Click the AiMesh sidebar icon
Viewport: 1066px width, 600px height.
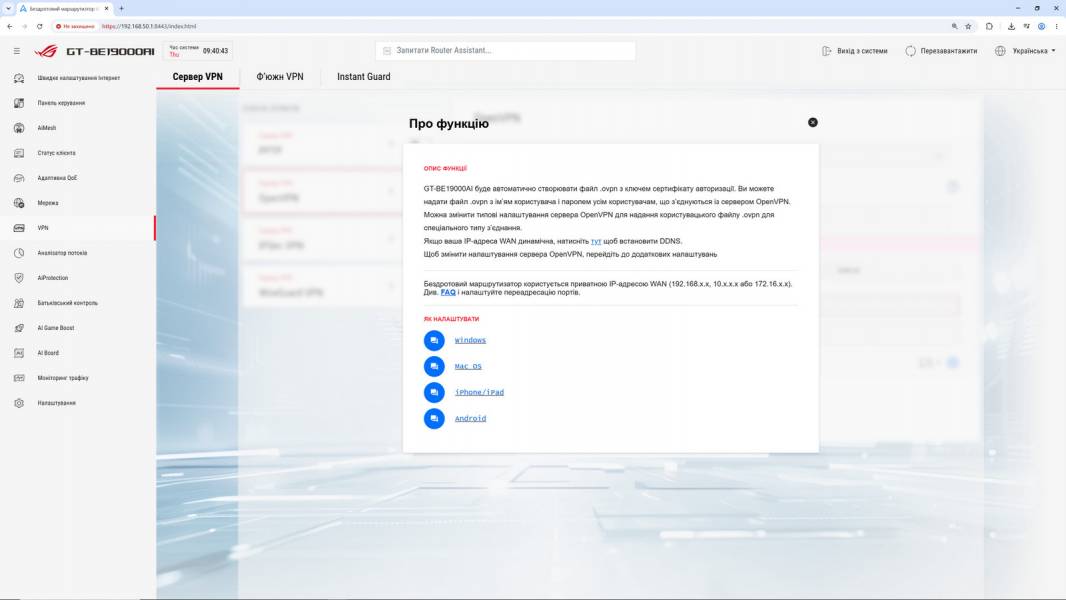[x=19, y=128]
